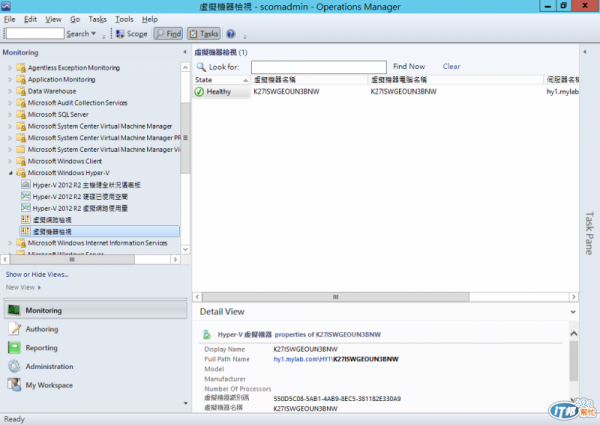Select K27ISWGEOUN3BNW cell in name column
The width and height of the screenshot is (600, 425).
(286, 91)
